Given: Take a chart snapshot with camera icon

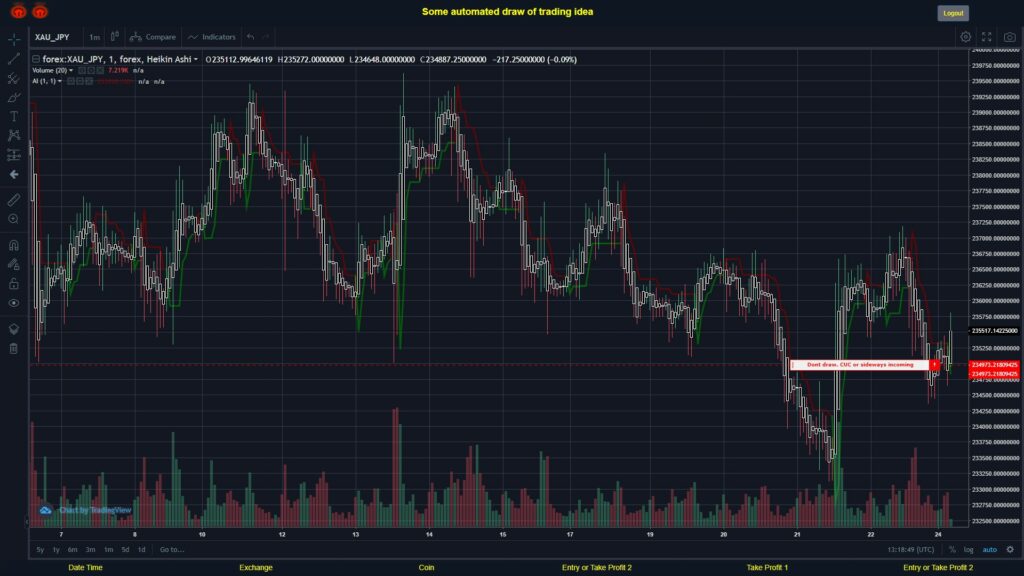Looking at the screenshot, I should (x=1010, y=37).
